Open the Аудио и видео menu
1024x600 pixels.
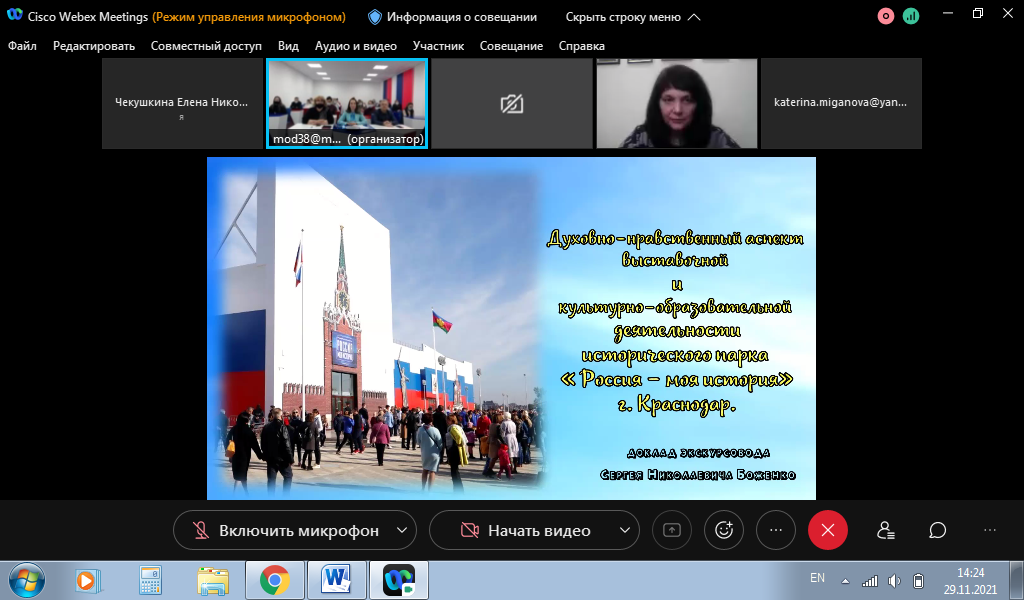pyautogui.click(x=355, y=46)
